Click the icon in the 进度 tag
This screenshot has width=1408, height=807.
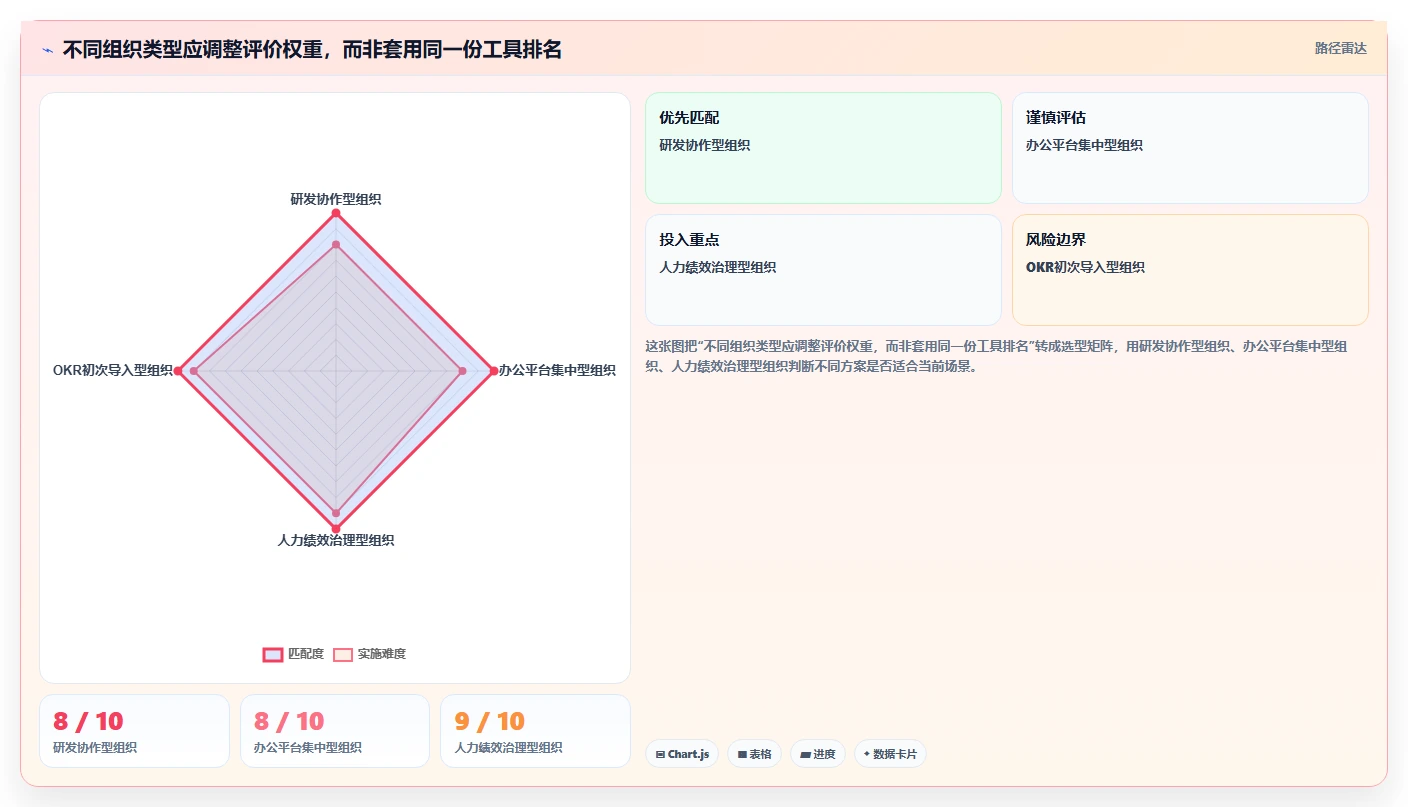(805, 754)
